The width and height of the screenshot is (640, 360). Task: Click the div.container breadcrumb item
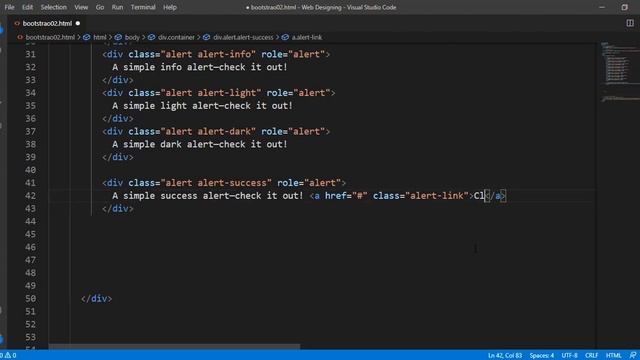[x=176, y=37]
